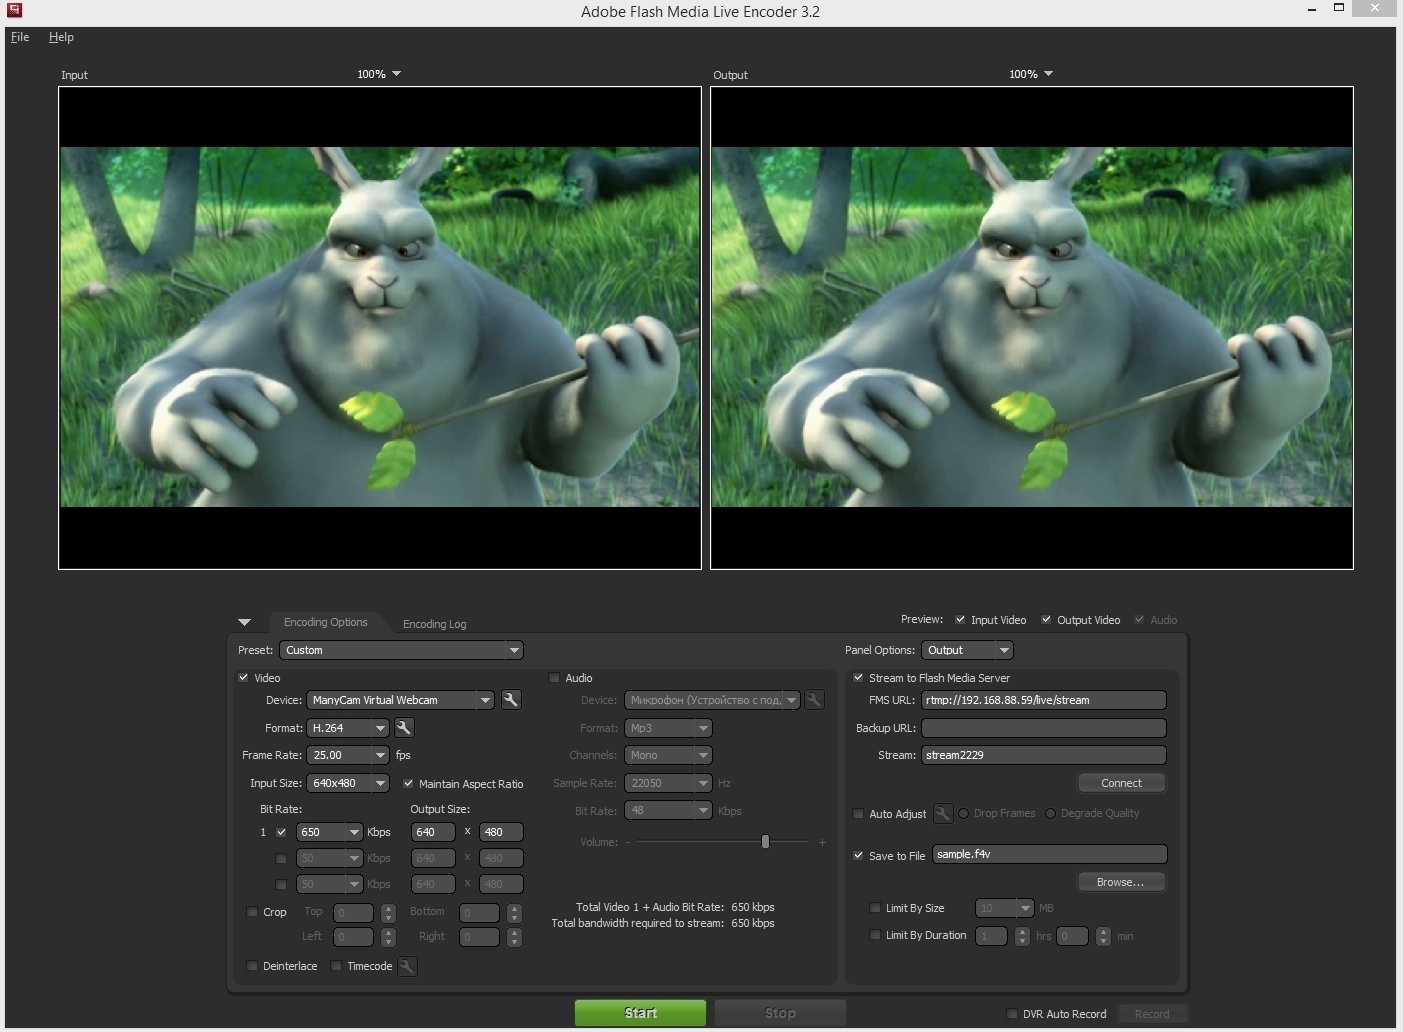Screen dimensions: 1404x1032
Task: Click the Connect button
Action: click(x=1121, y=783)
